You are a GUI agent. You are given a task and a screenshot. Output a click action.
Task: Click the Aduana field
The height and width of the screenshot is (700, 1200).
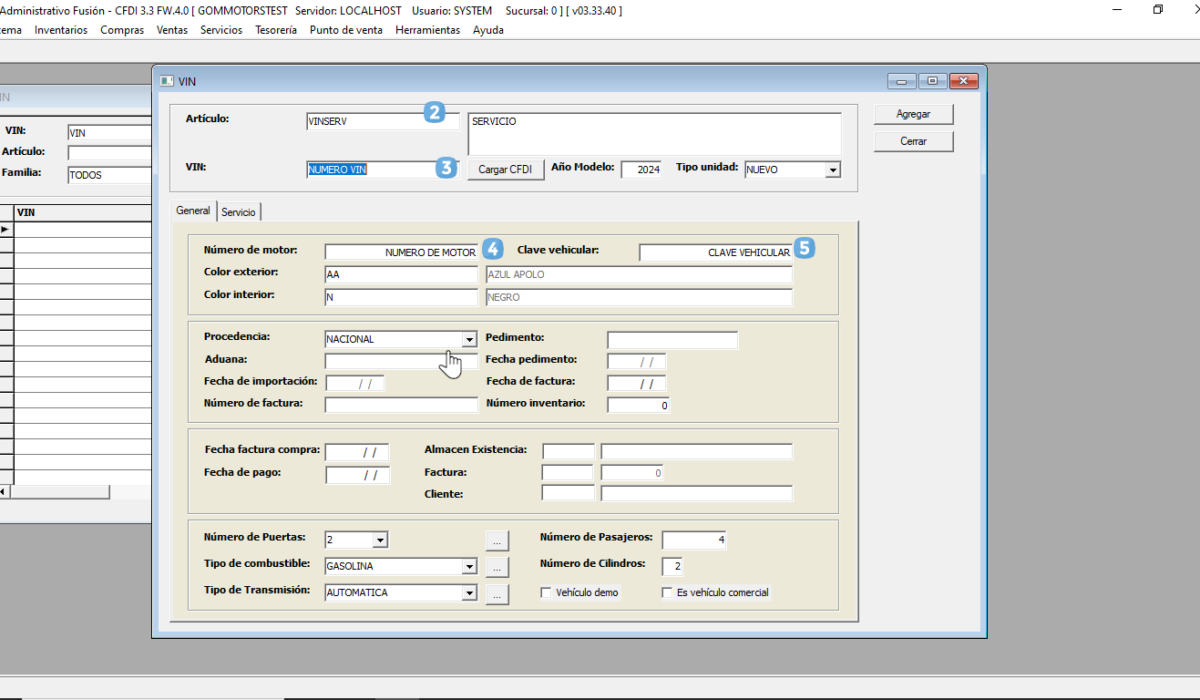click(402, 361)
